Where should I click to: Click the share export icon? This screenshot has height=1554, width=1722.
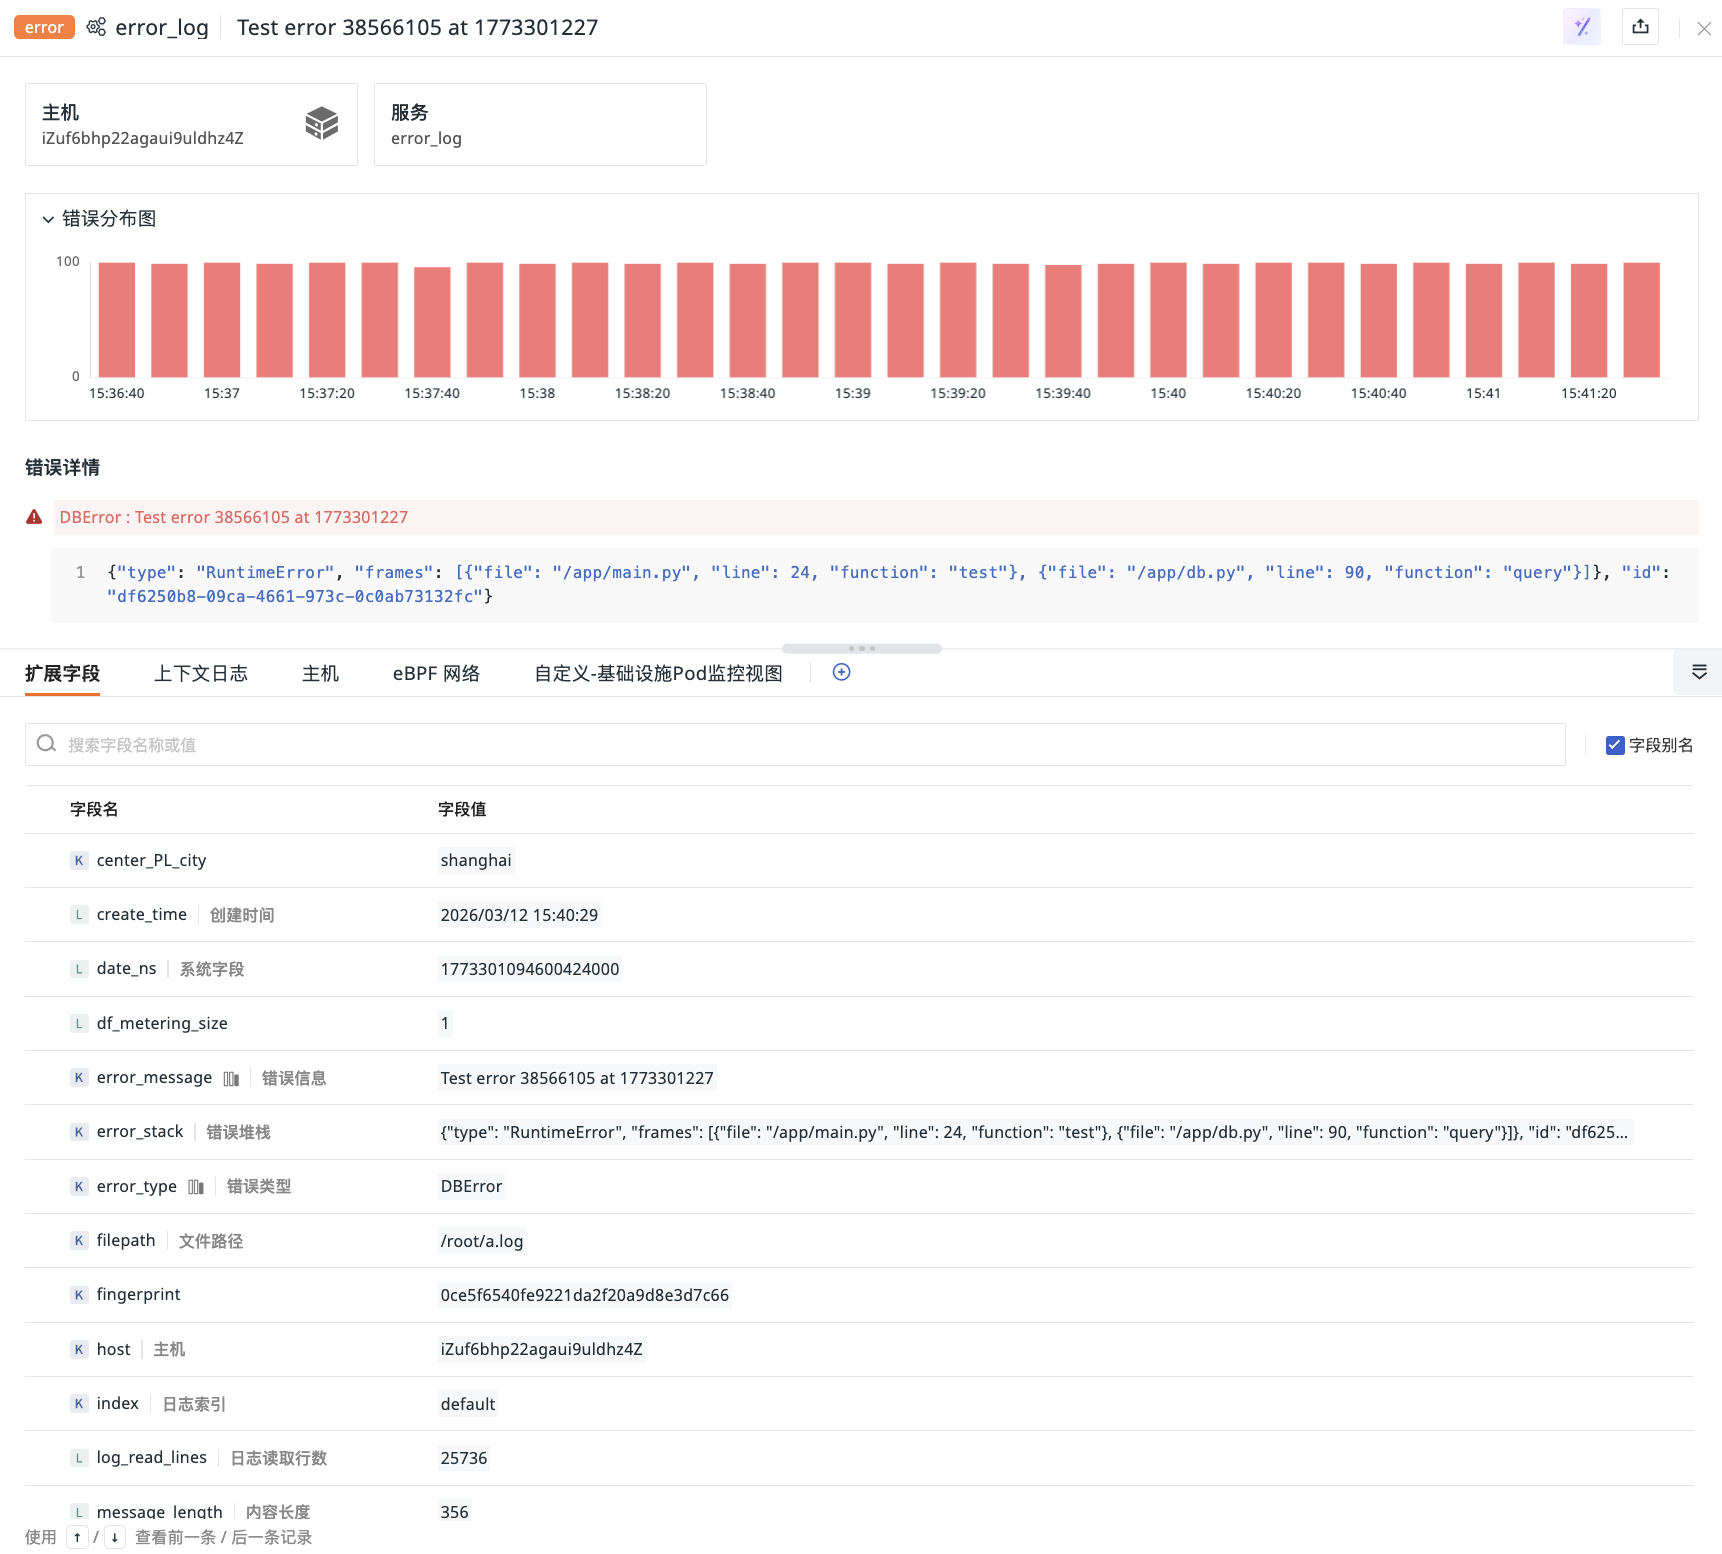point(1640,27)
